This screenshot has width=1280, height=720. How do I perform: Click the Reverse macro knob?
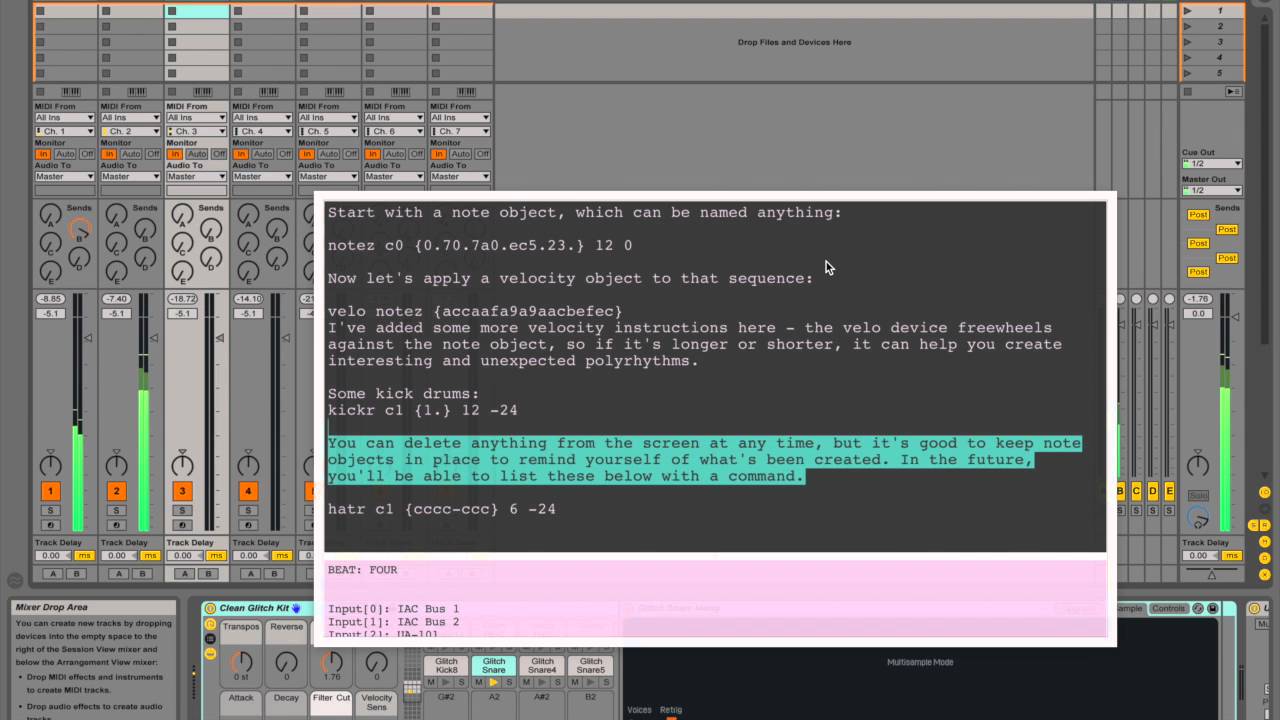(286, 662)
